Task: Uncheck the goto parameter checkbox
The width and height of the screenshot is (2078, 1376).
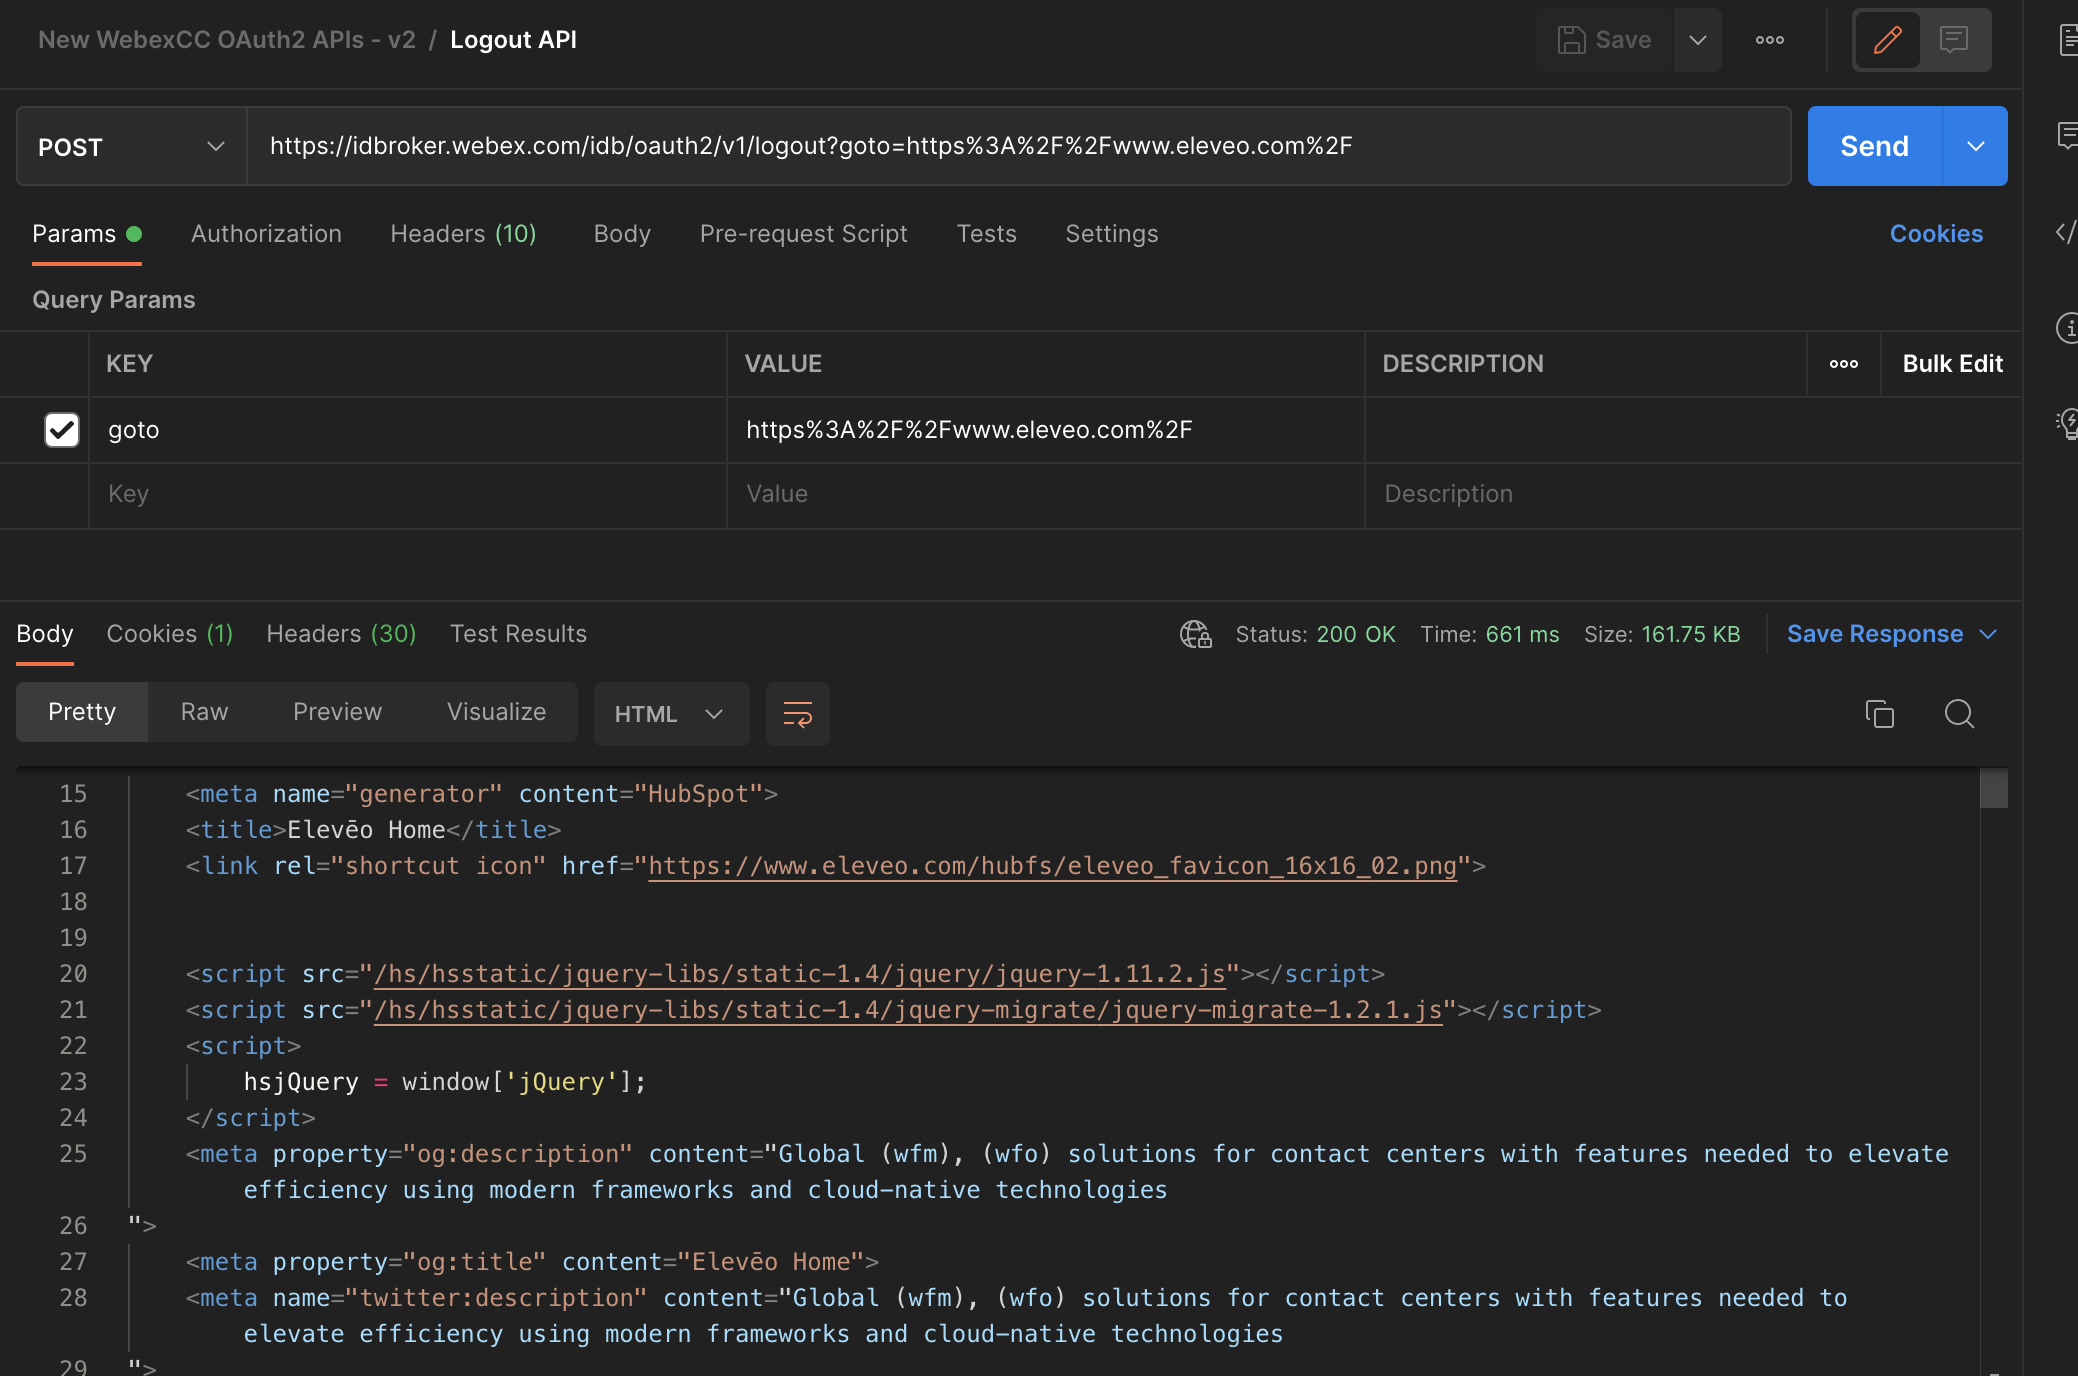Action: coord(62,430)
